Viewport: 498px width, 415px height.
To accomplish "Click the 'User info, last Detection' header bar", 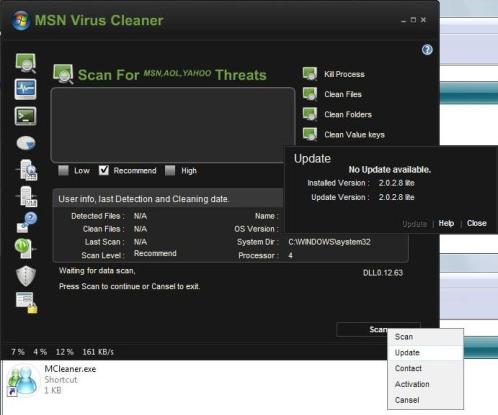I will [x=168, y=199].
